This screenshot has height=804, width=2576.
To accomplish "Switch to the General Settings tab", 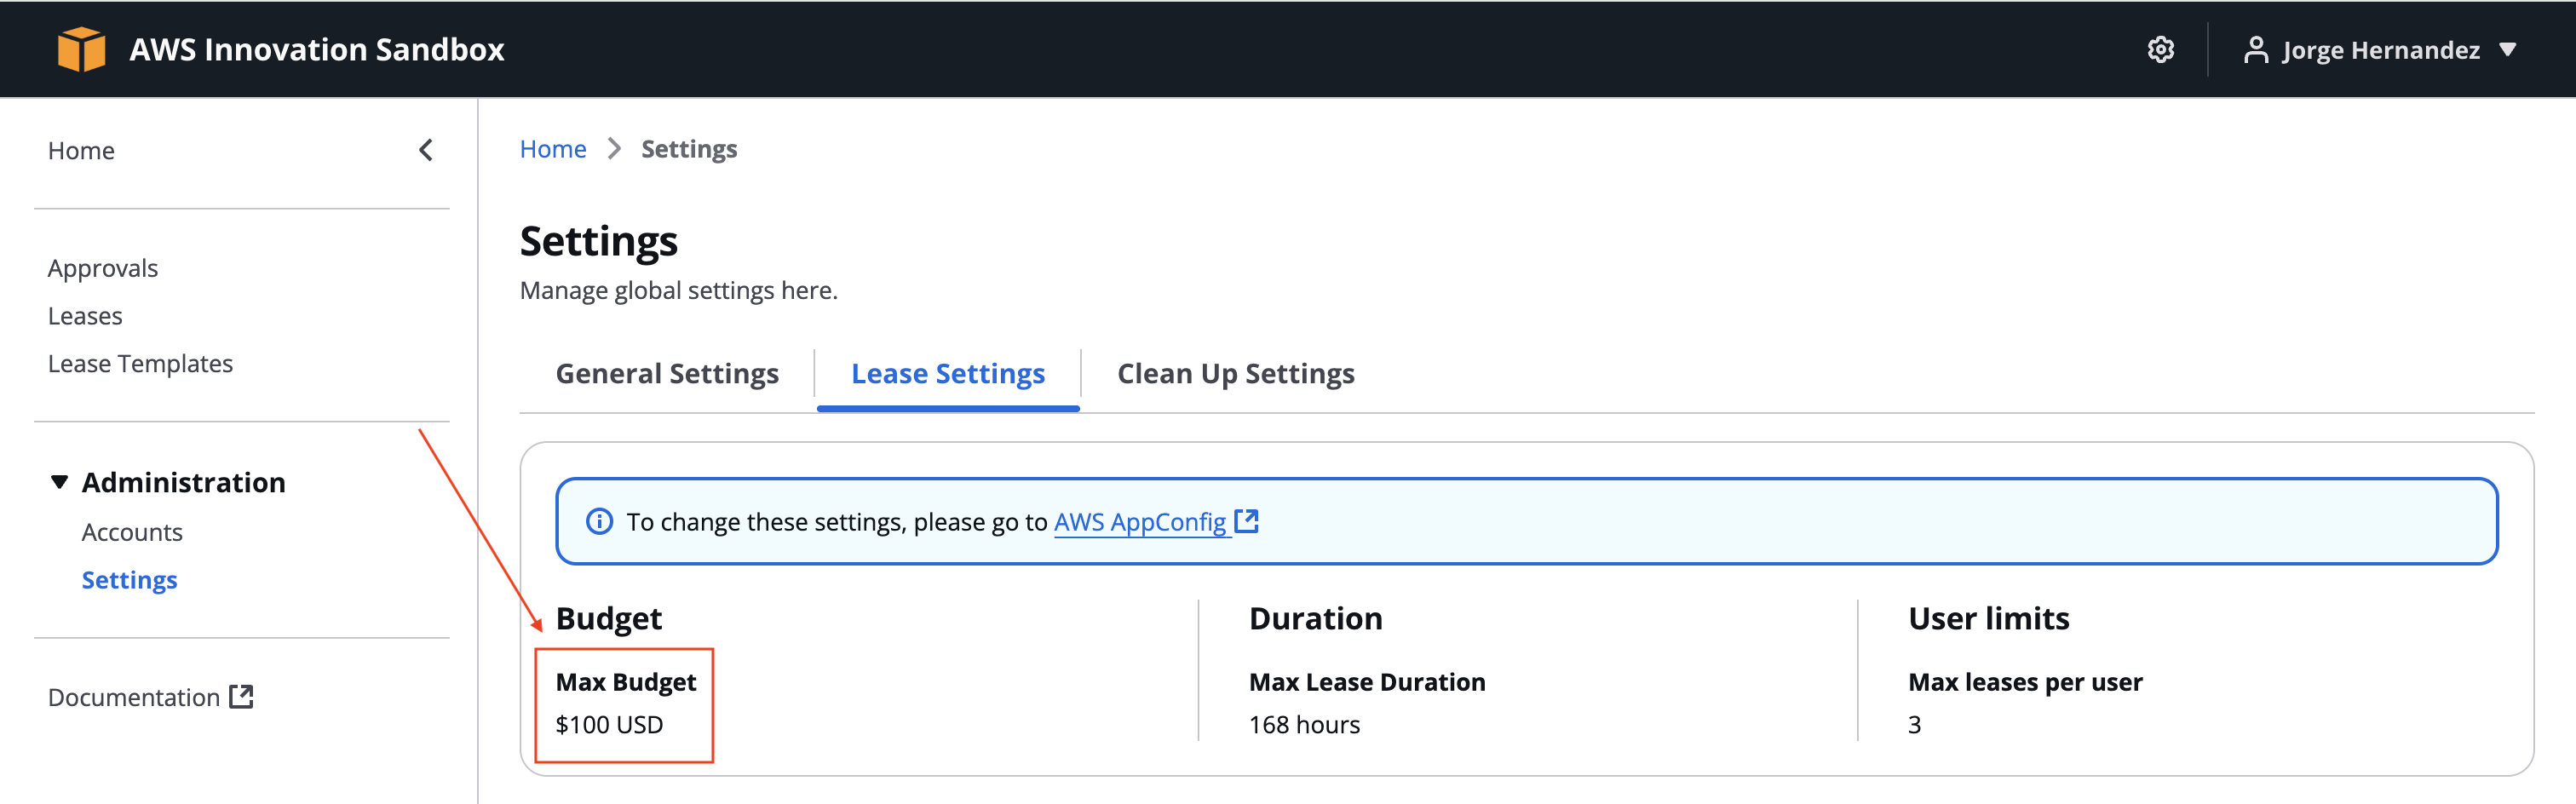I will coord(667,374).
